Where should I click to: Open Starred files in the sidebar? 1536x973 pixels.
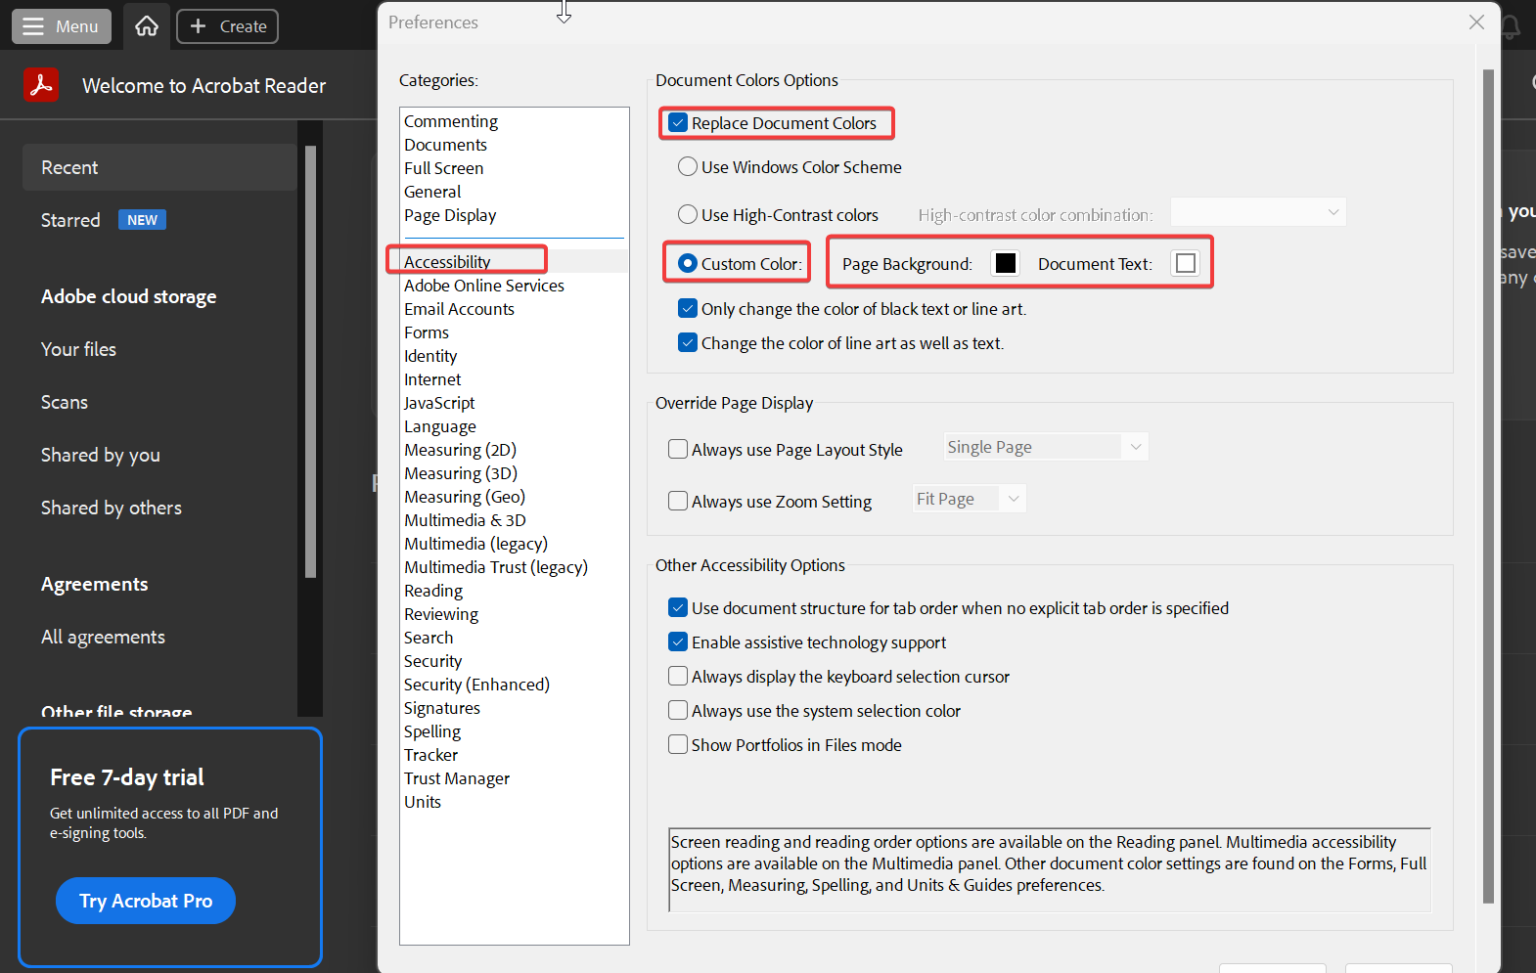70,220
